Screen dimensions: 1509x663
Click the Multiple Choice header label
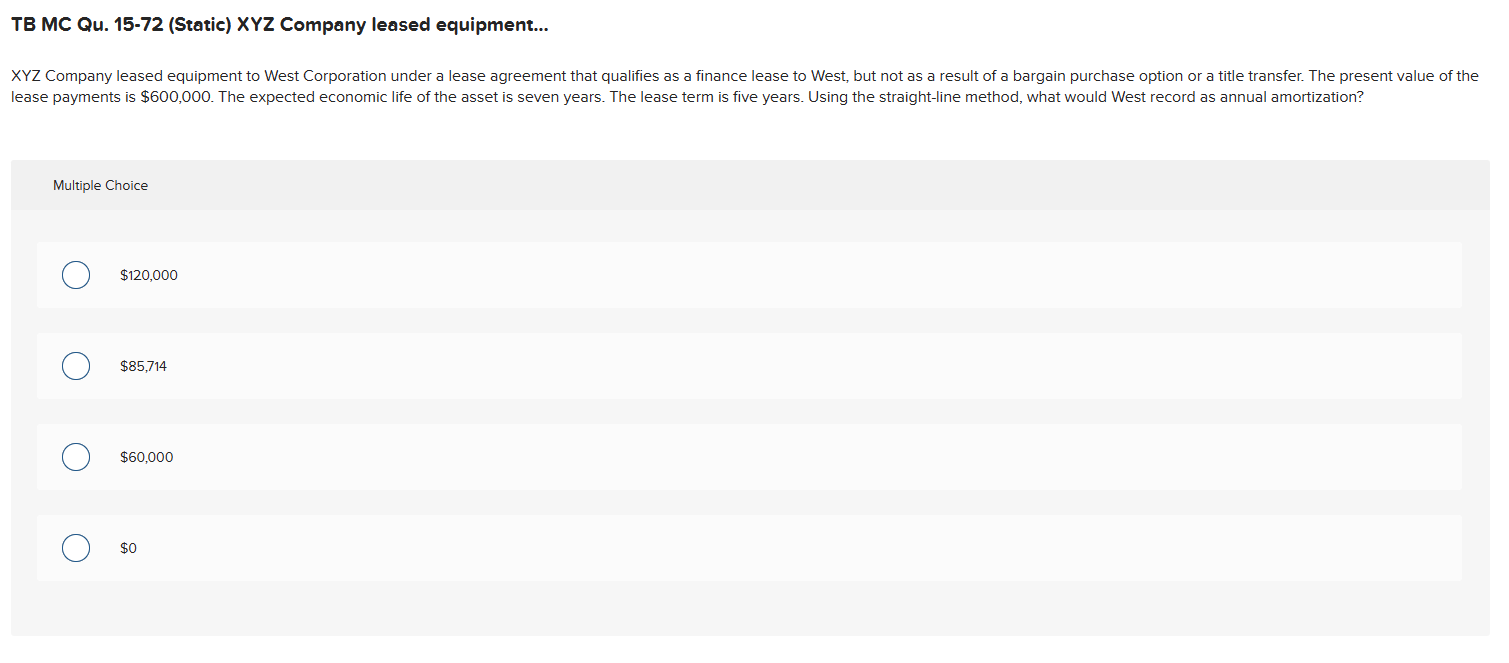click(100, 185)
